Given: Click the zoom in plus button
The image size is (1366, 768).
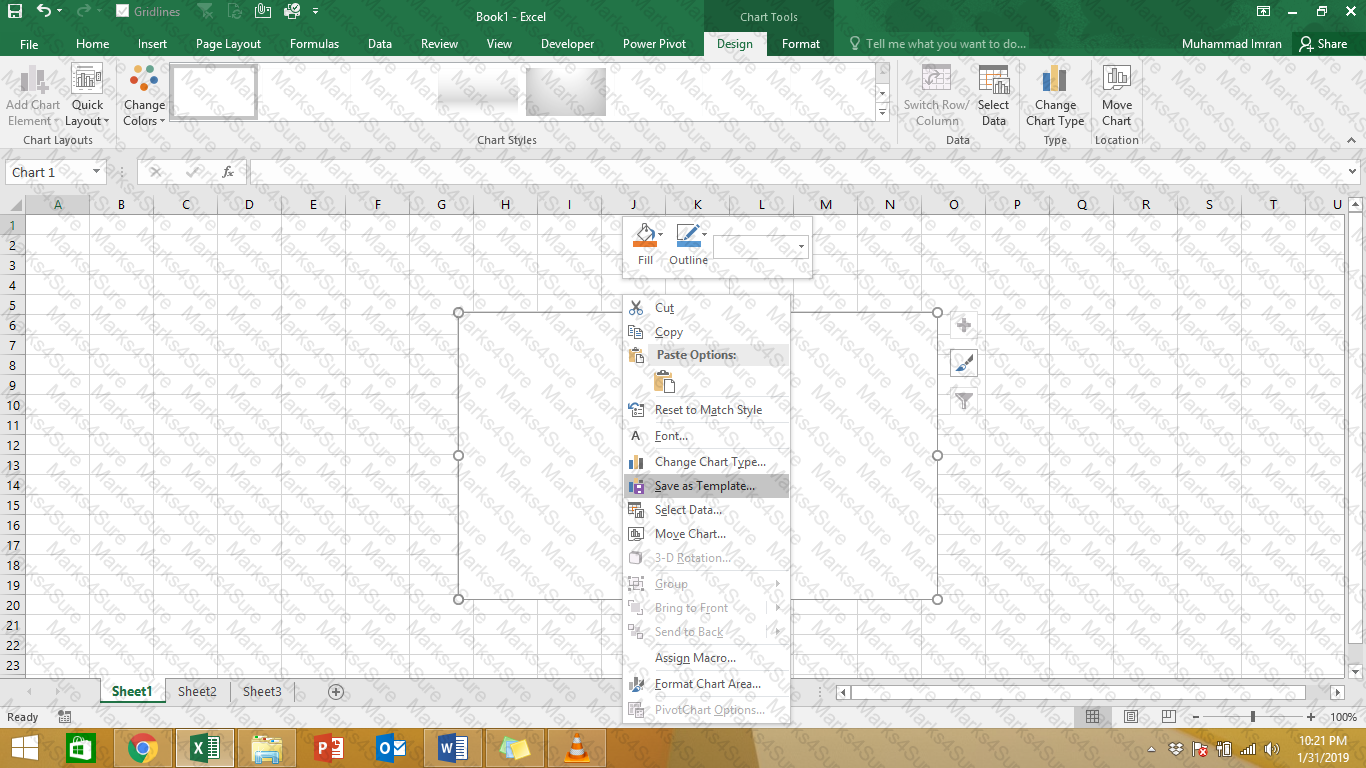Looking at the screenshot, I should pos(1311,717).
